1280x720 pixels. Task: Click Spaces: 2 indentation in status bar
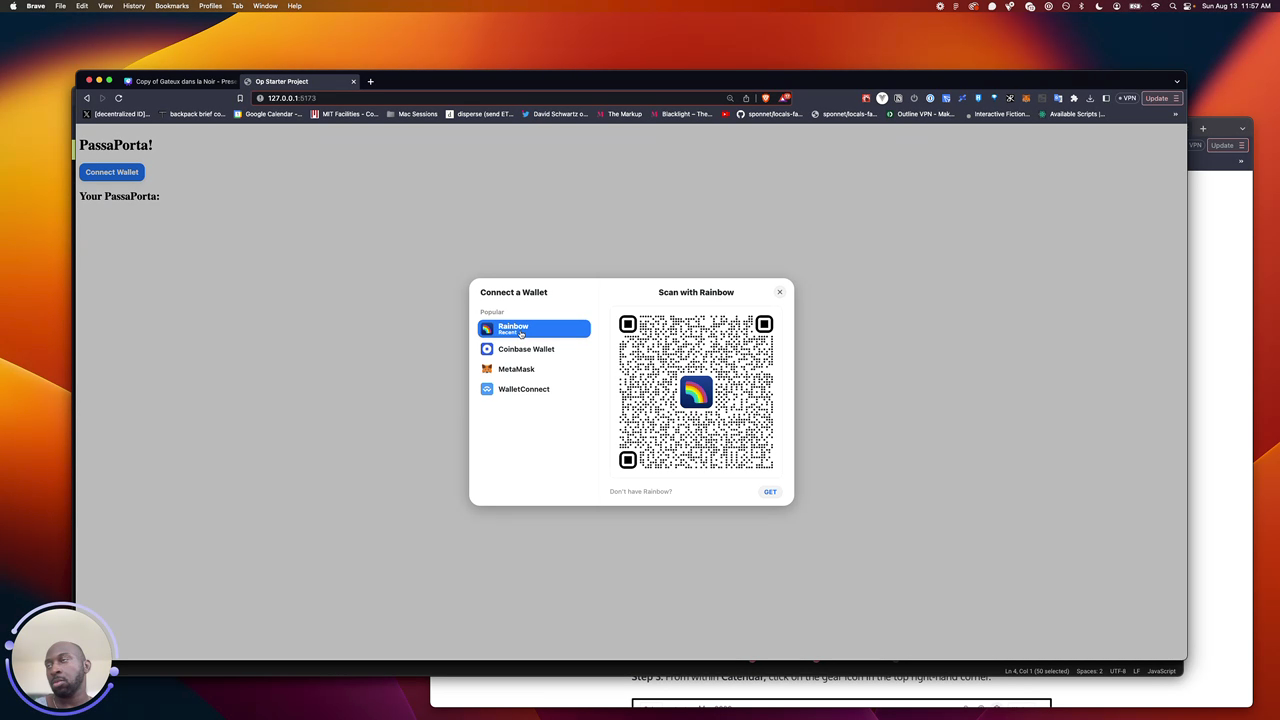[x=1089, y=671]
